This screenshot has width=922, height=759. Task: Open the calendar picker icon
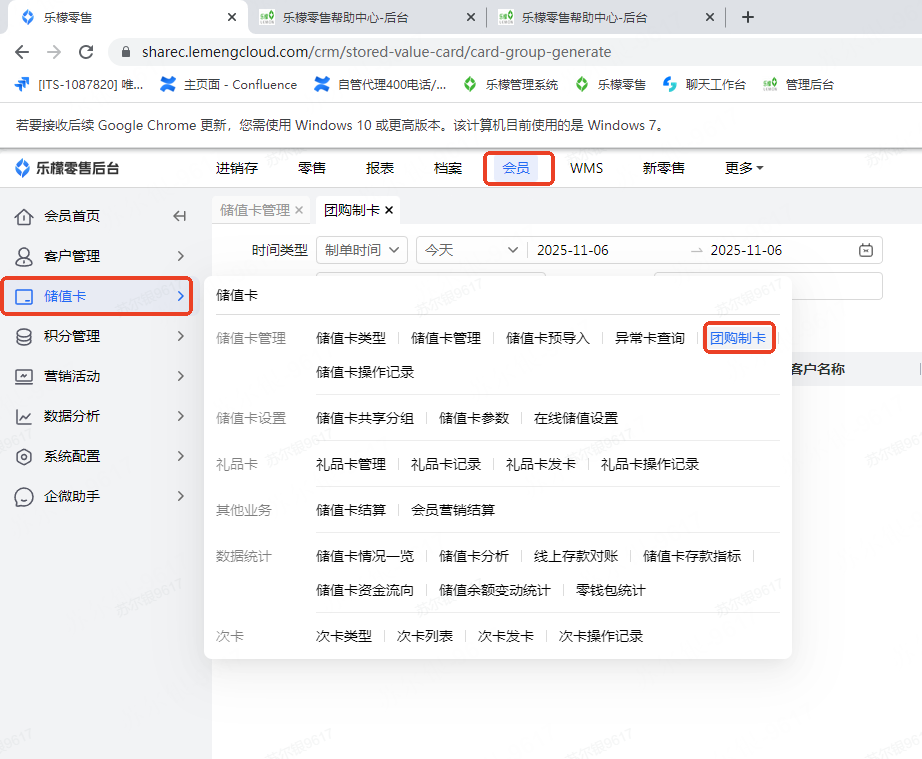coord(866,250)
